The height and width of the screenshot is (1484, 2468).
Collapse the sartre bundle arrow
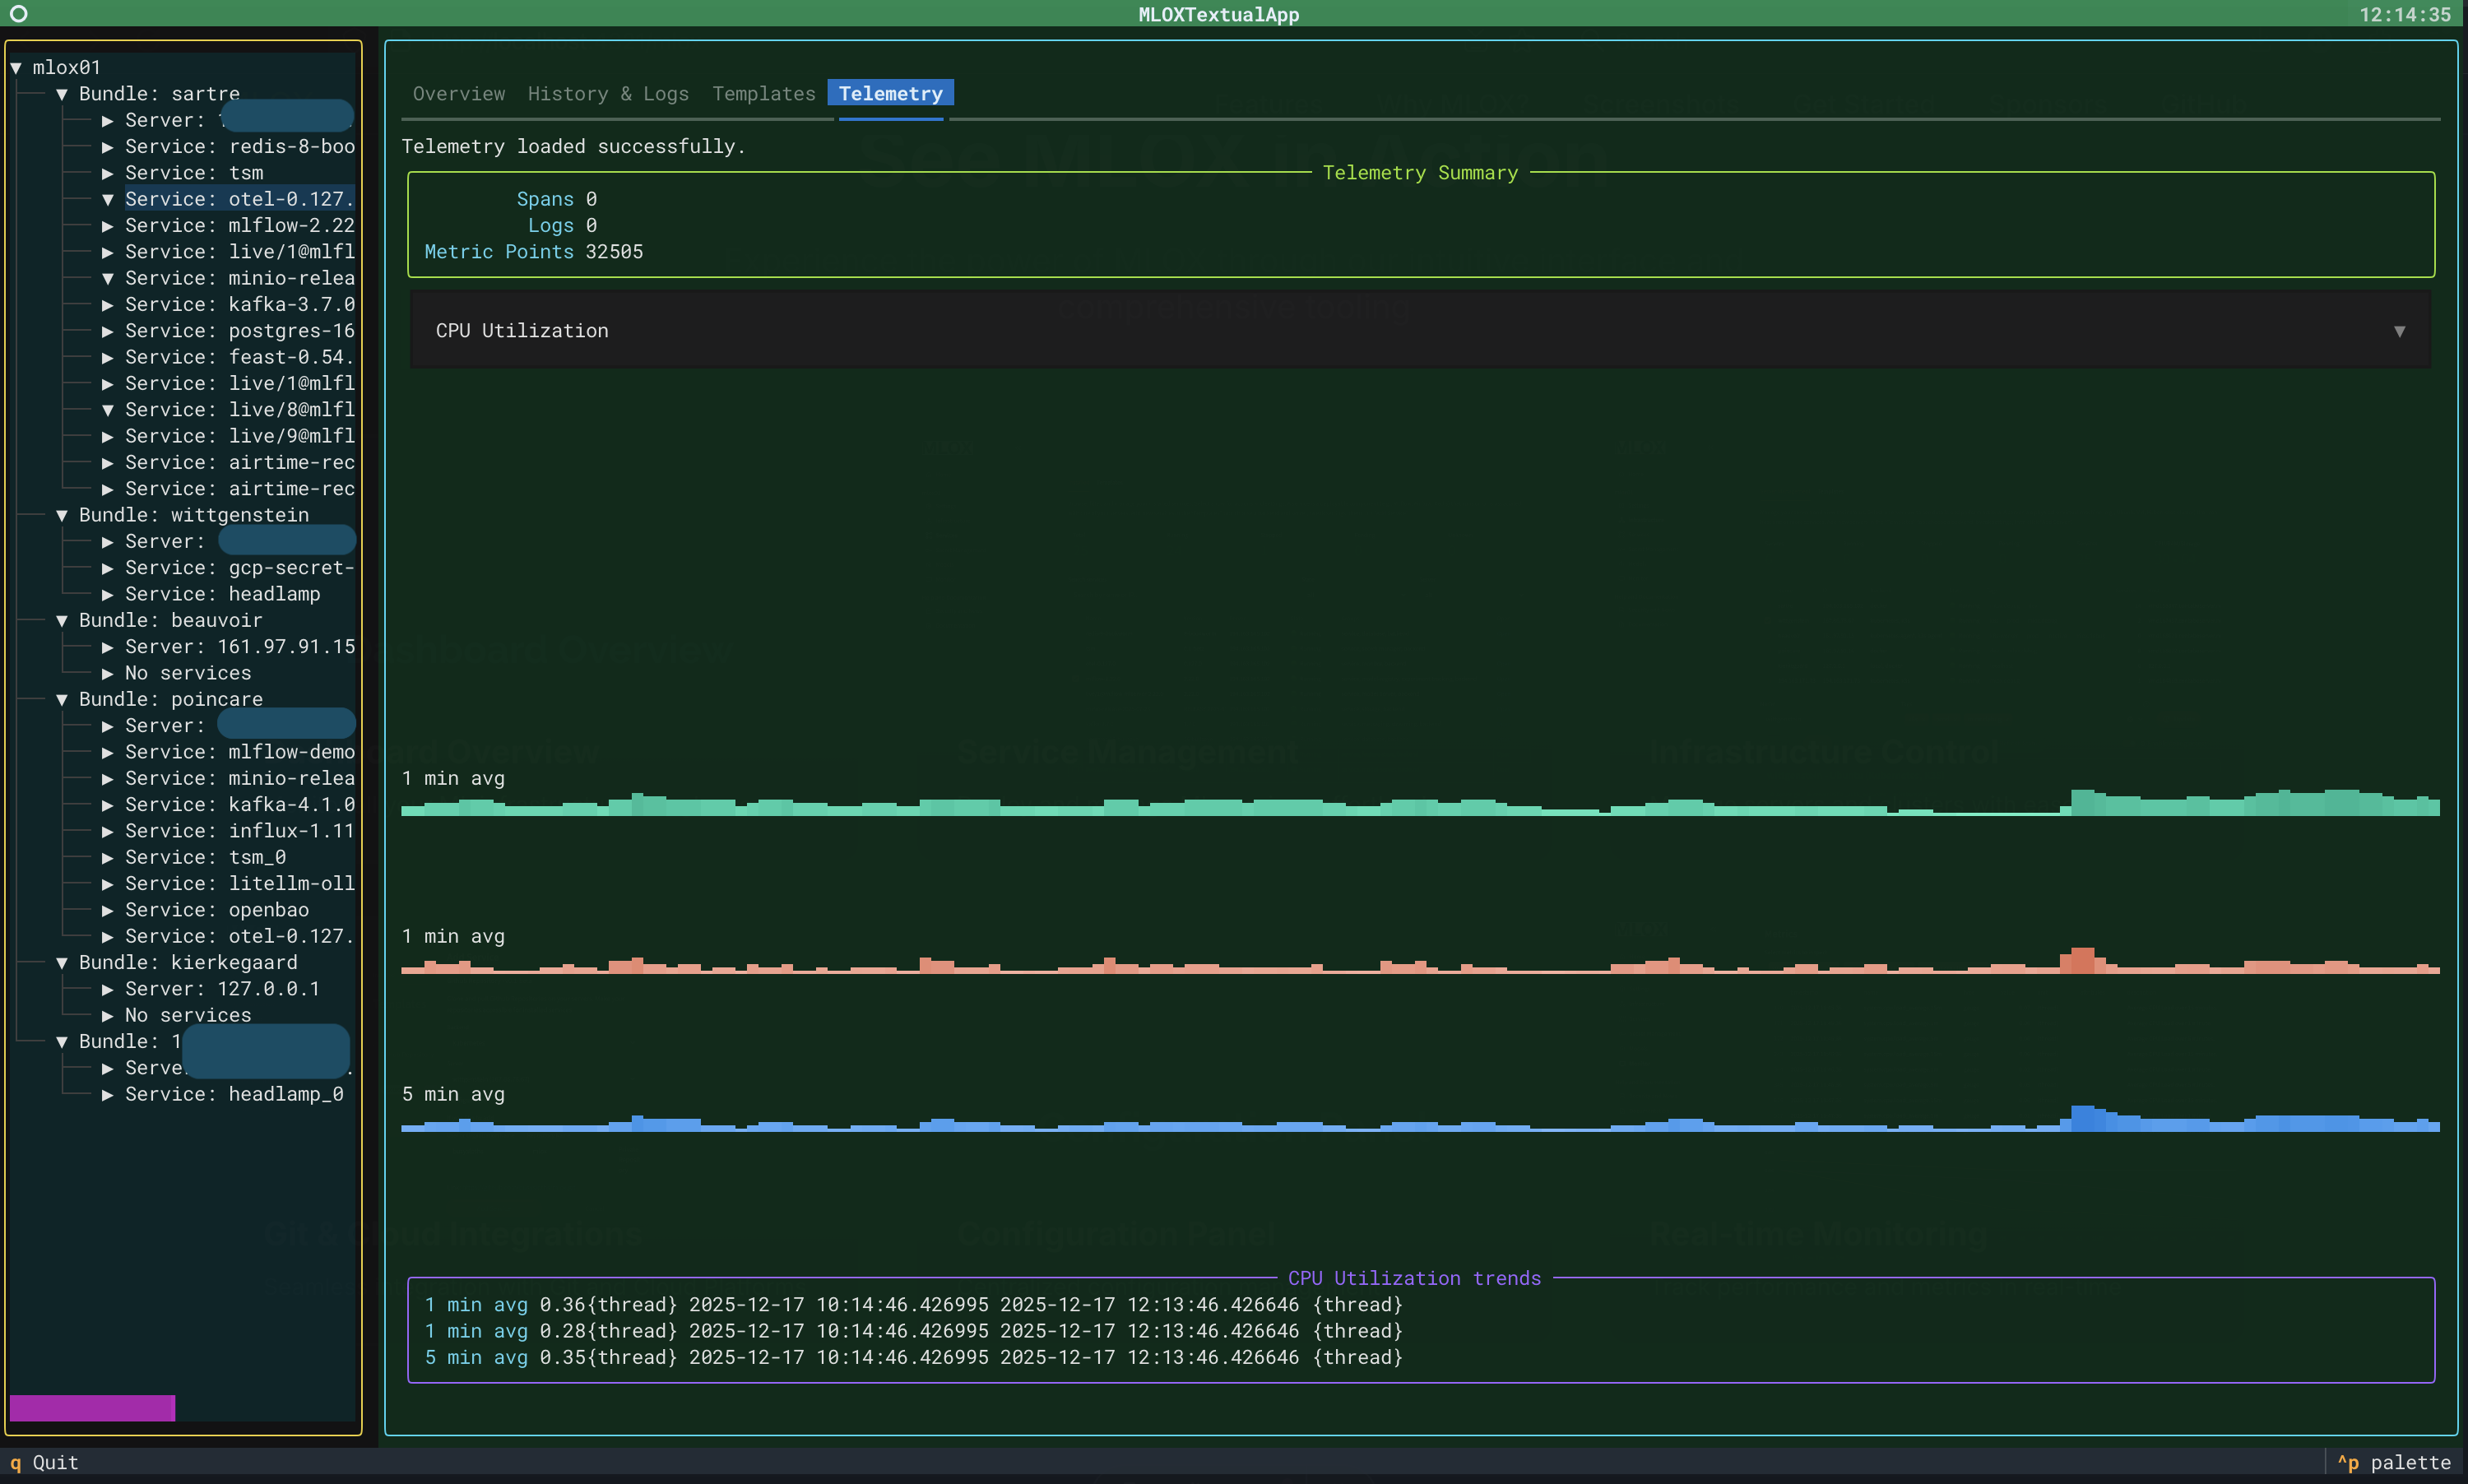(62, 94)
